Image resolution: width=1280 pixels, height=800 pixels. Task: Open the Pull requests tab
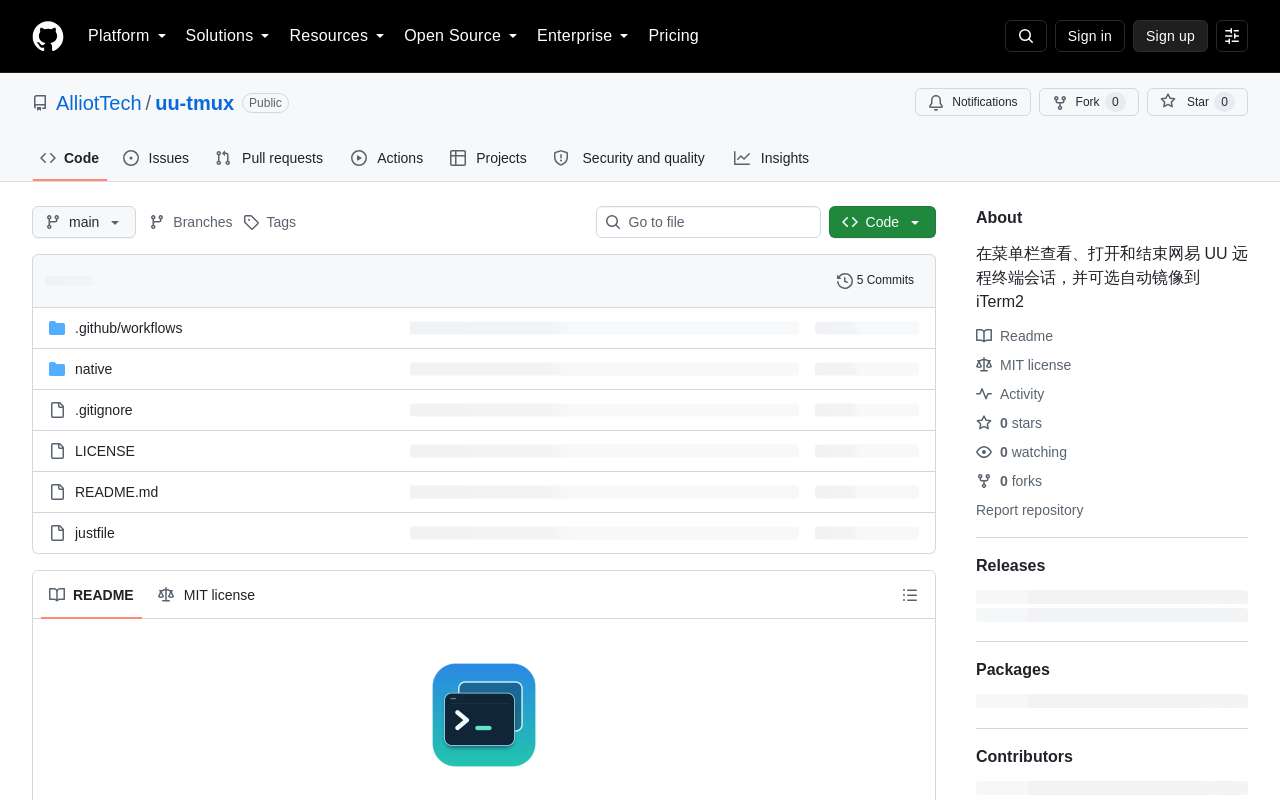(269, 158)
